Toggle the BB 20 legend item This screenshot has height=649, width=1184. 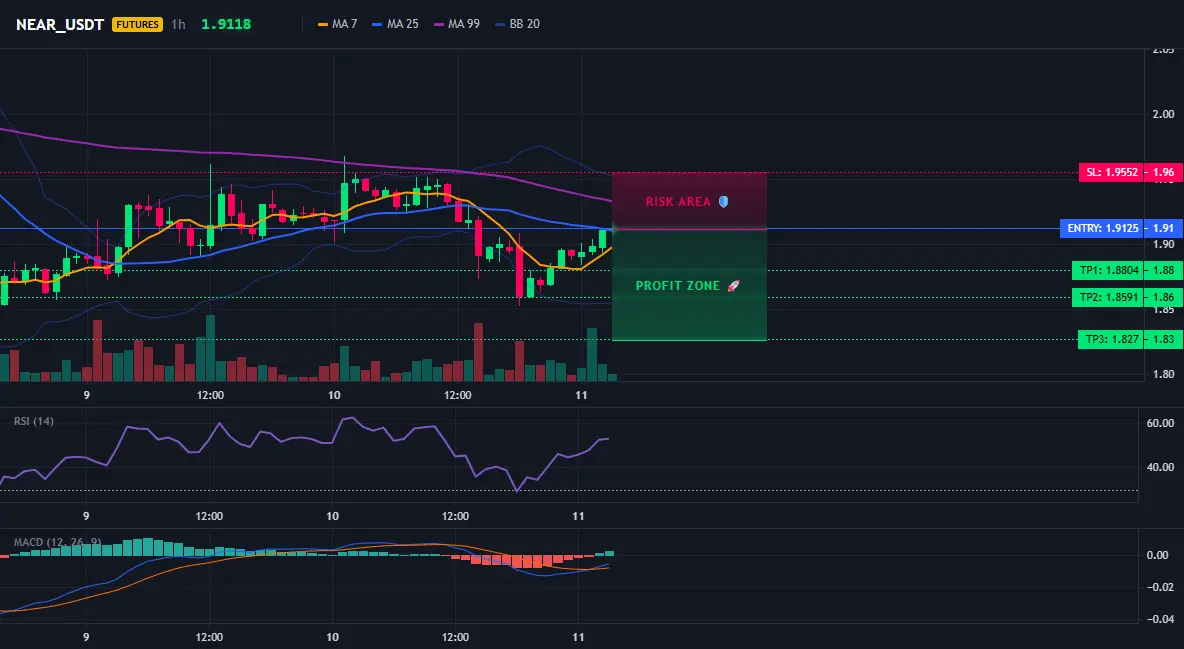(x=517, y=24)
